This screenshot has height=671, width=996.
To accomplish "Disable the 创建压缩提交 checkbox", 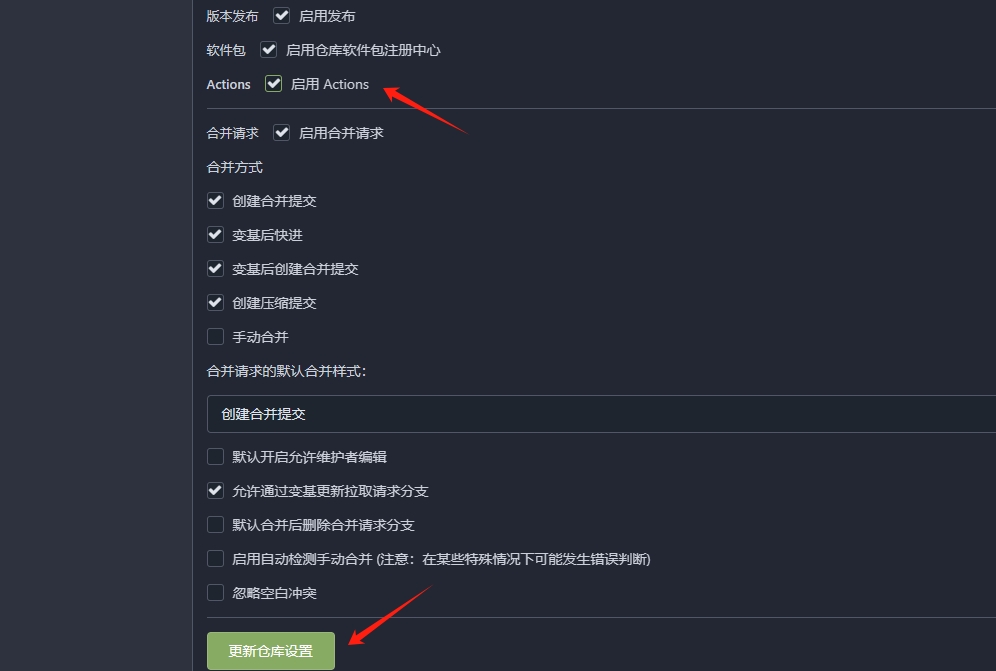I will tap(215, 303).
